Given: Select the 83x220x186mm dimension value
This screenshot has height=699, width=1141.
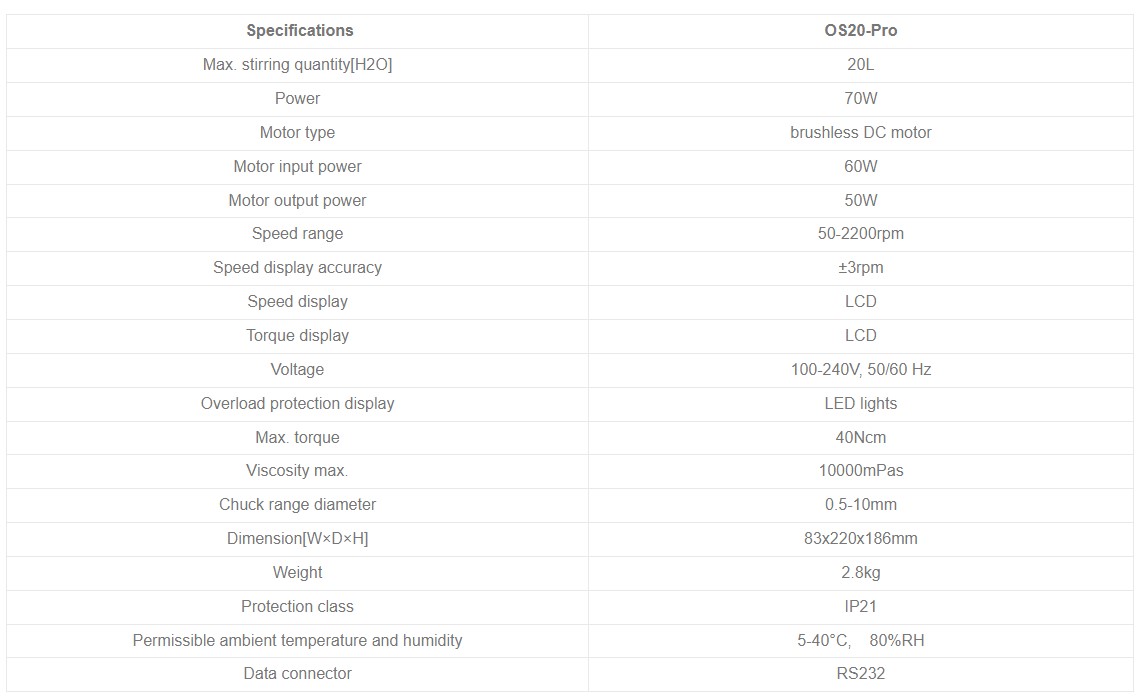Looking at the screenshot, I should coord(860,539).
